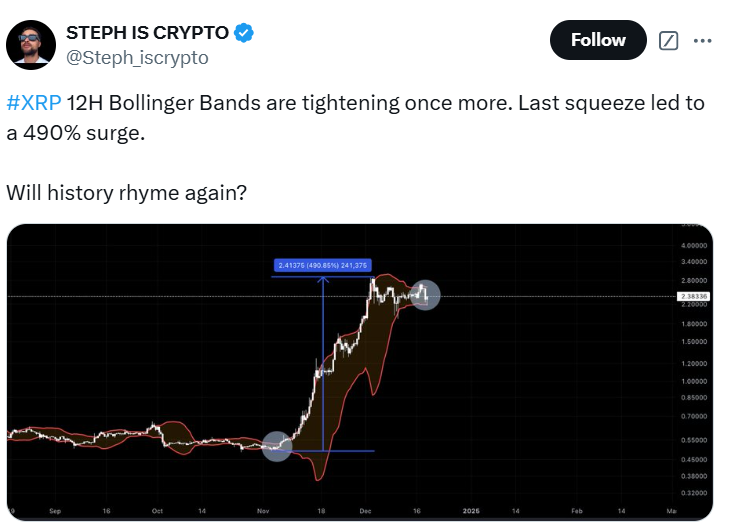Click the 1.00000 price axis label

click(694, 381)
